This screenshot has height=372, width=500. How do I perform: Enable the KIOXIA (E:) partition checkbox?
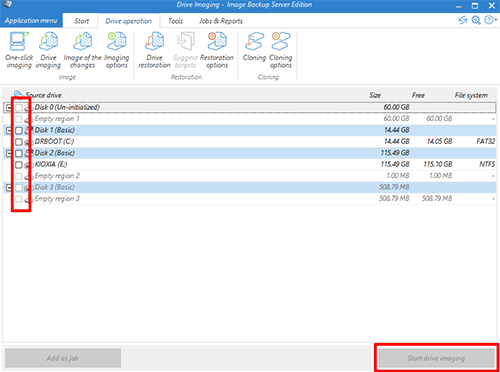(x=19, y=165)
